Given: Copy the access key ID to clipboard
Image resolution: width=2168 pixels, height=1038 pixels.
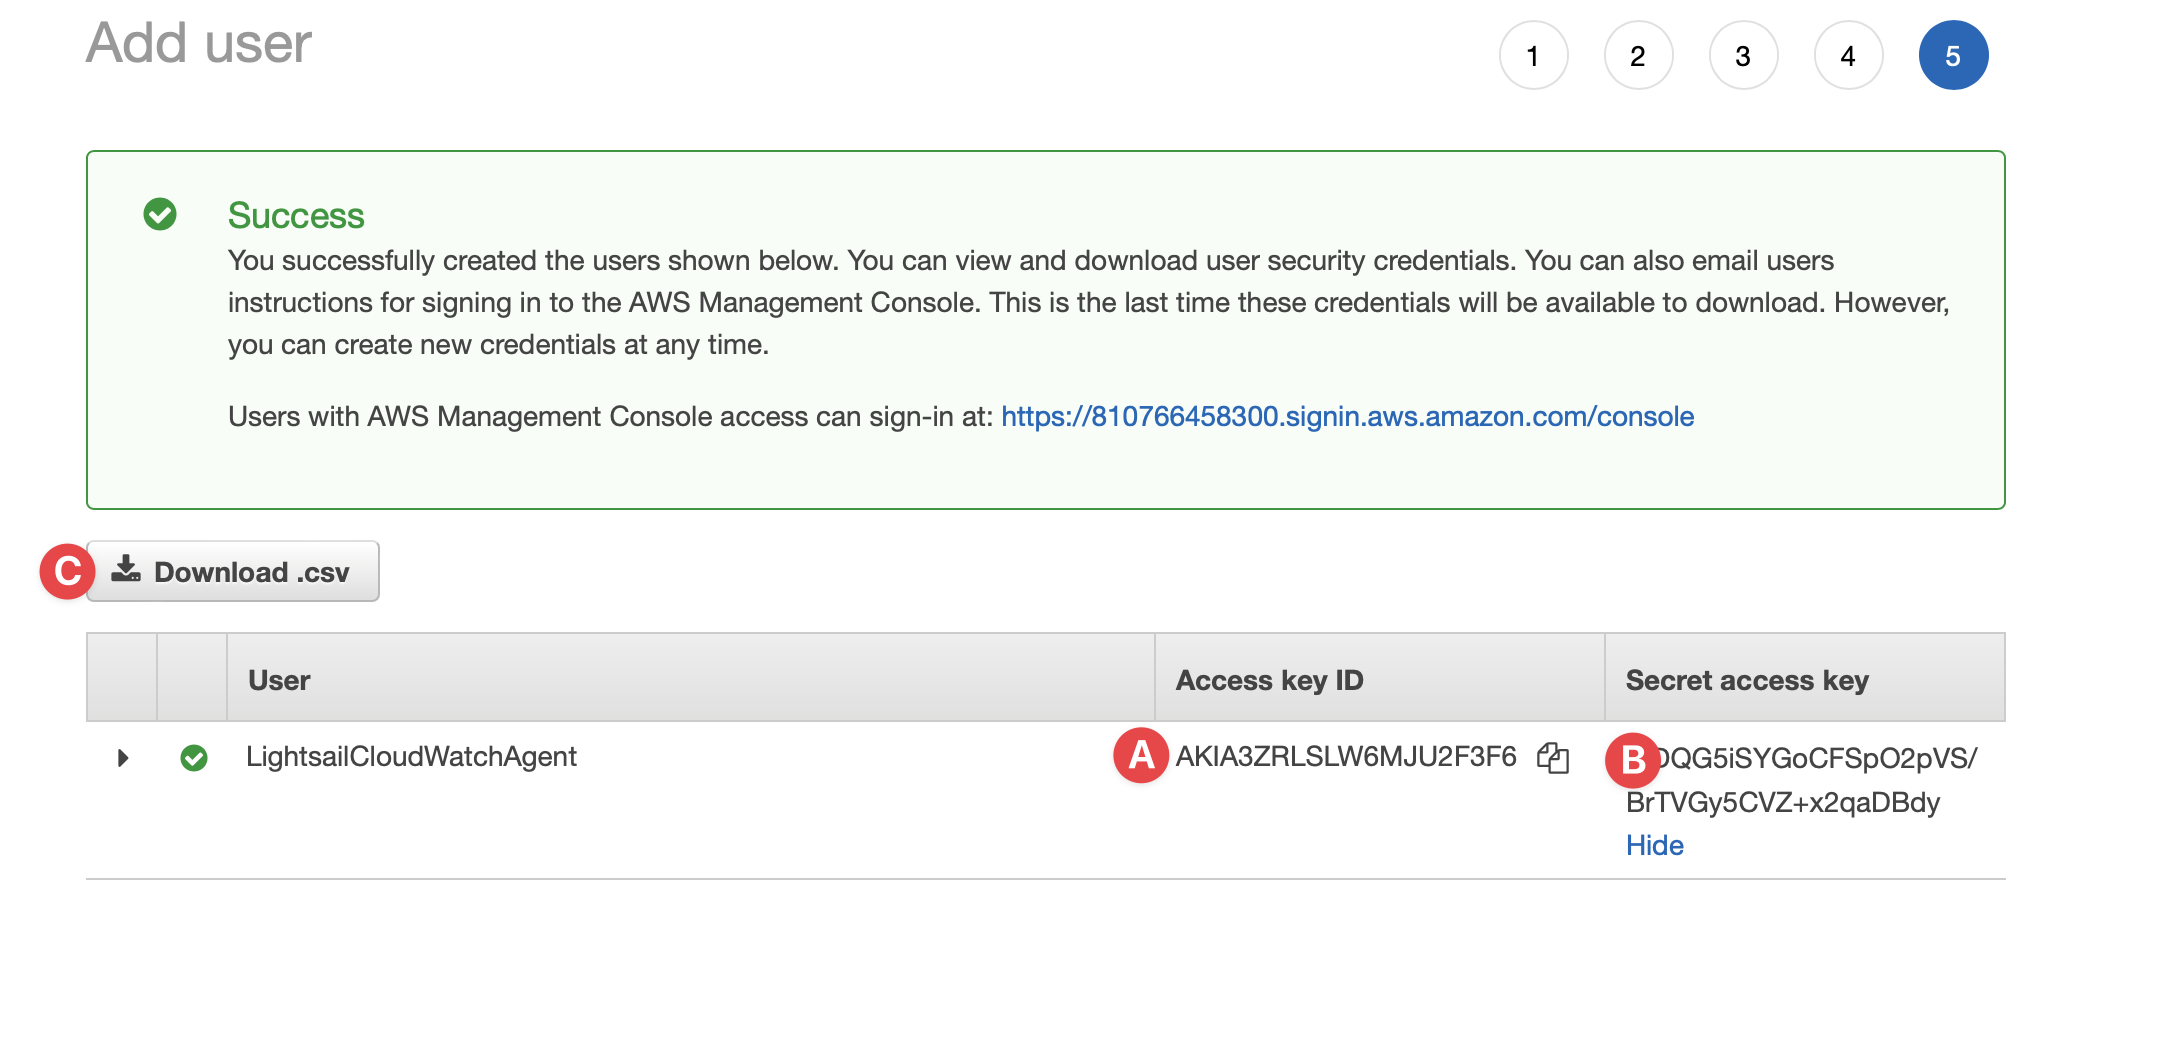Looking at the screenshot, I should (x=1553, y=758).
